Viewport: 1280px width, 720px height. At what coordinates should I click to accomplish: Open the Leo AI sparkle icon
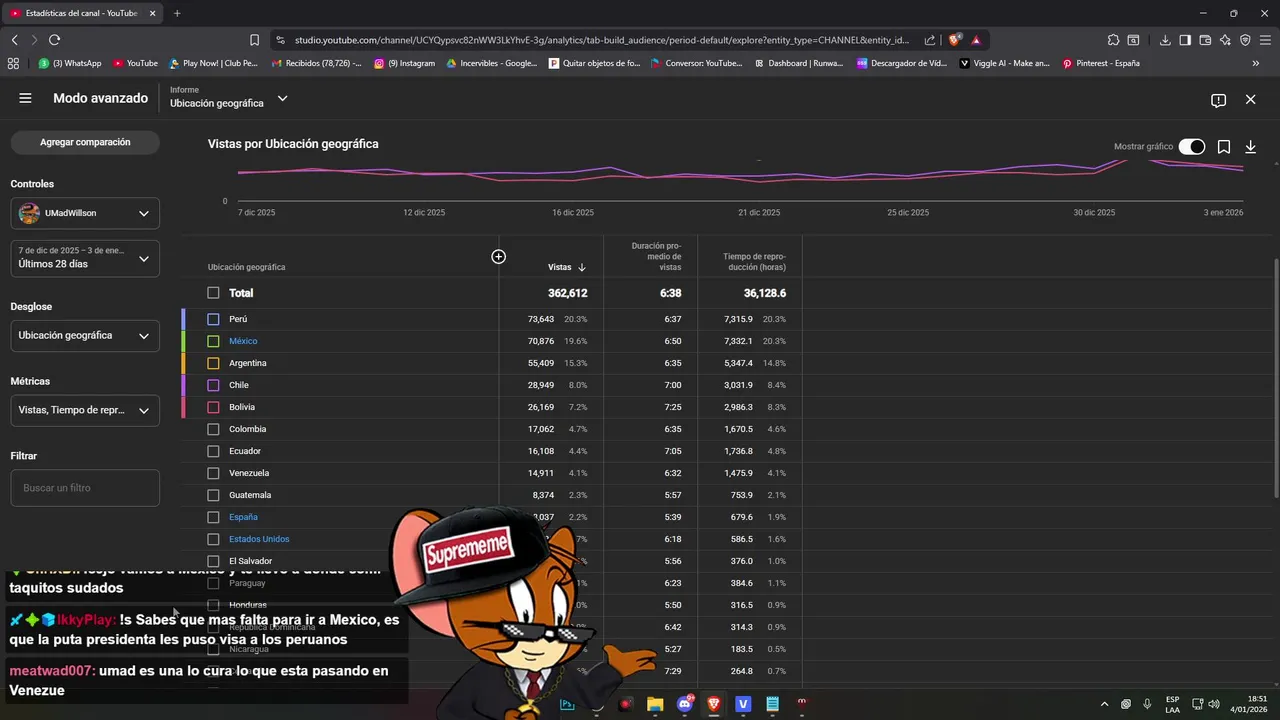pyautogui.click(x=1225, y=40)
